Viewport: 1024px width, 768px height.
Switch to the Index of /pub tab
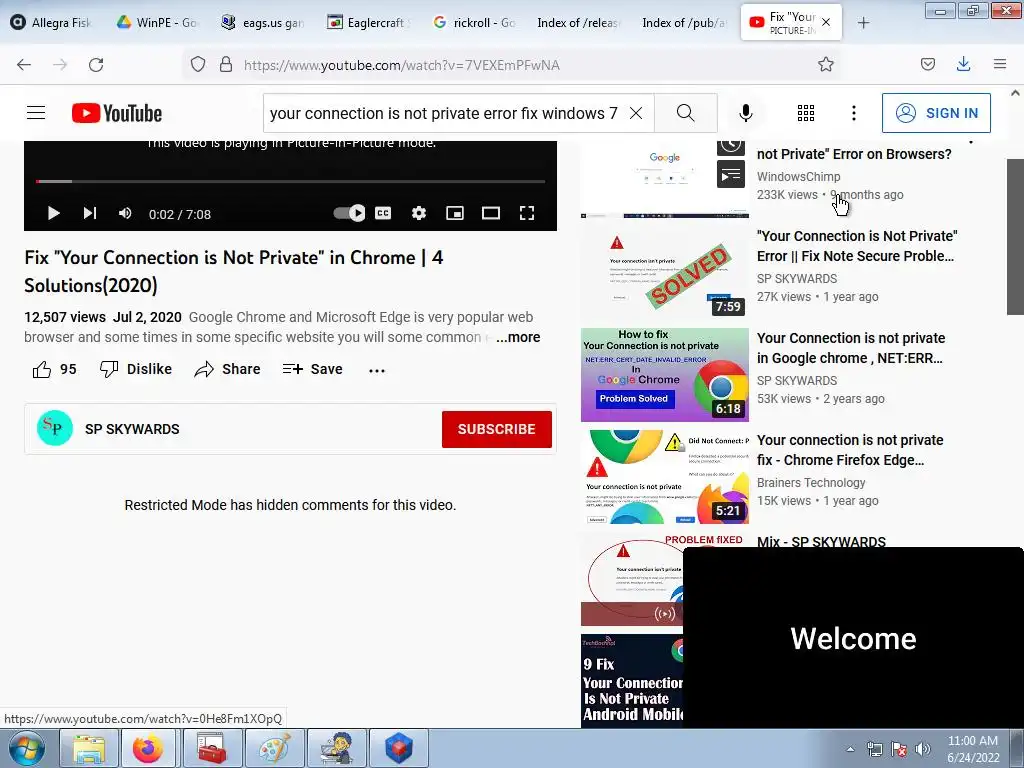(x=683, y=22)
